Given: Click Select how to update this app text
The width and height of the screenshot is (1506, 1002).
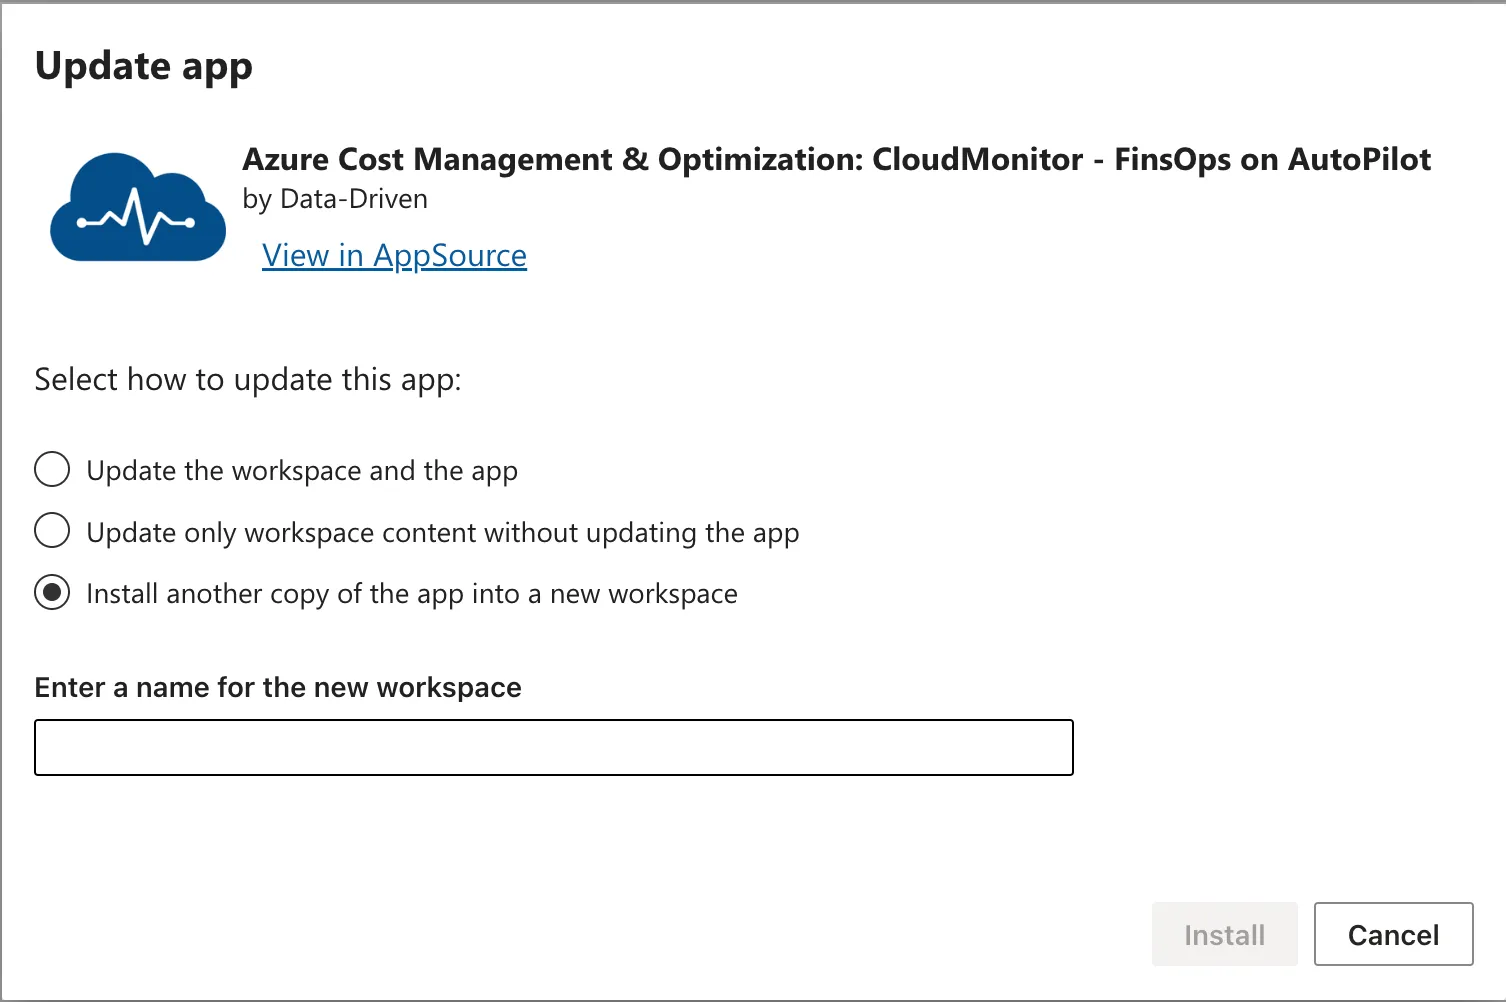Looking at the screenshot, I should (248, 380).
